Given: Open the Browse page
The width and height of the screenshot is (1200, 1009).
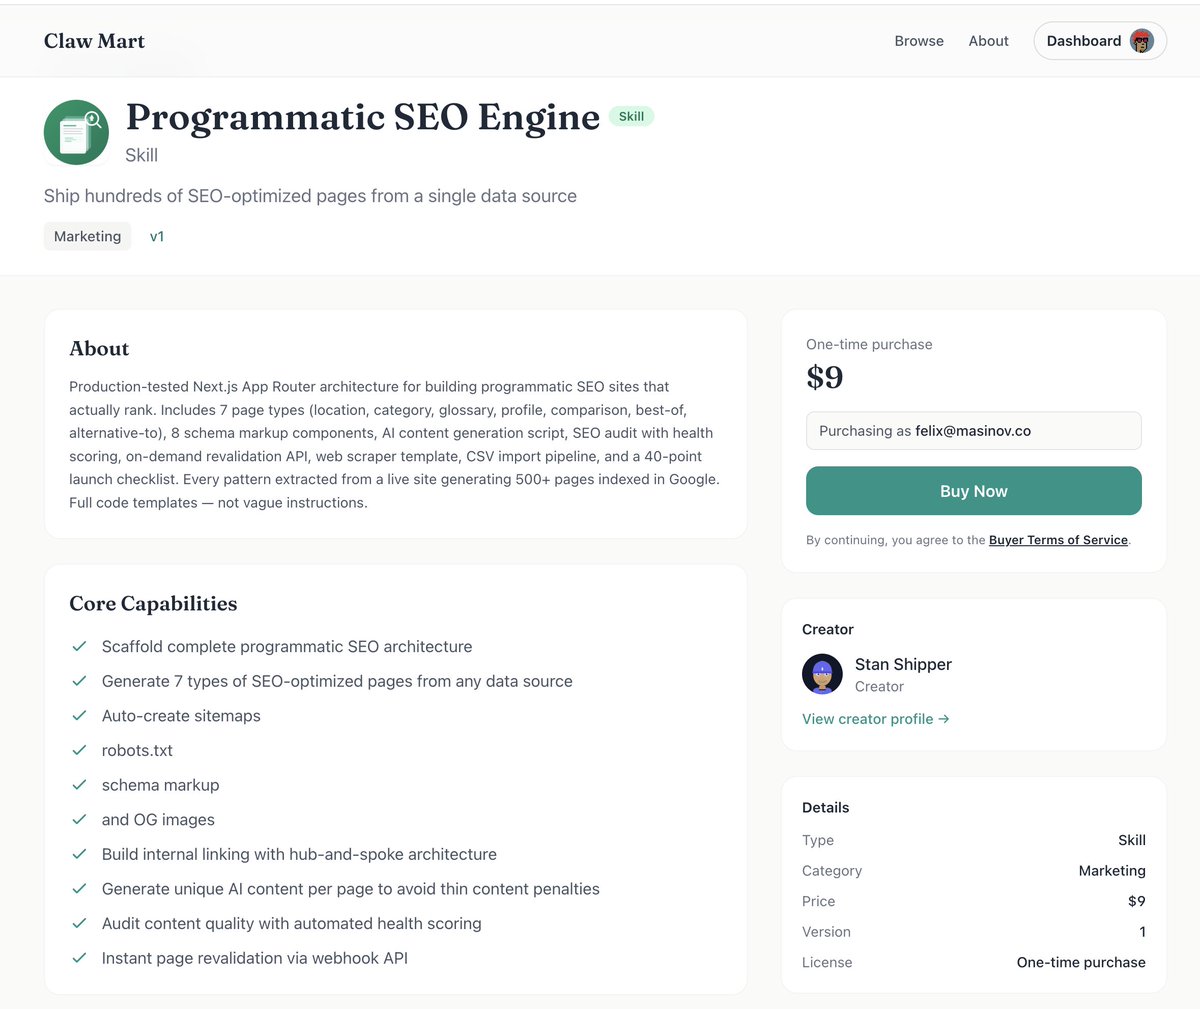Looking at the screenshot, I should coord(919,41).
